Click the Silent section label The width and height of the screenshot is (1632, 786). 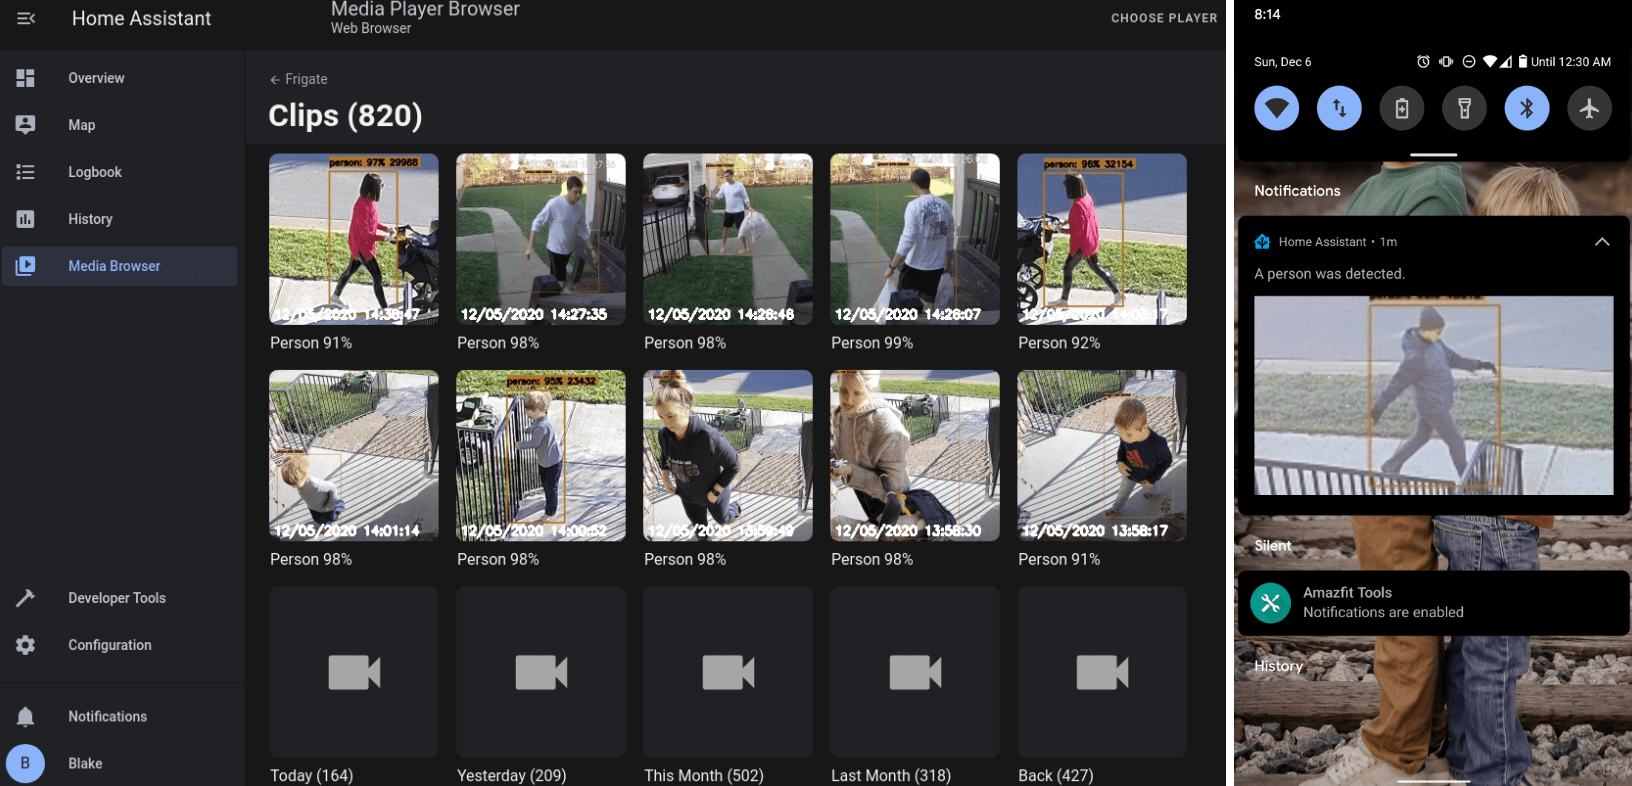[x=1273, y=546]
